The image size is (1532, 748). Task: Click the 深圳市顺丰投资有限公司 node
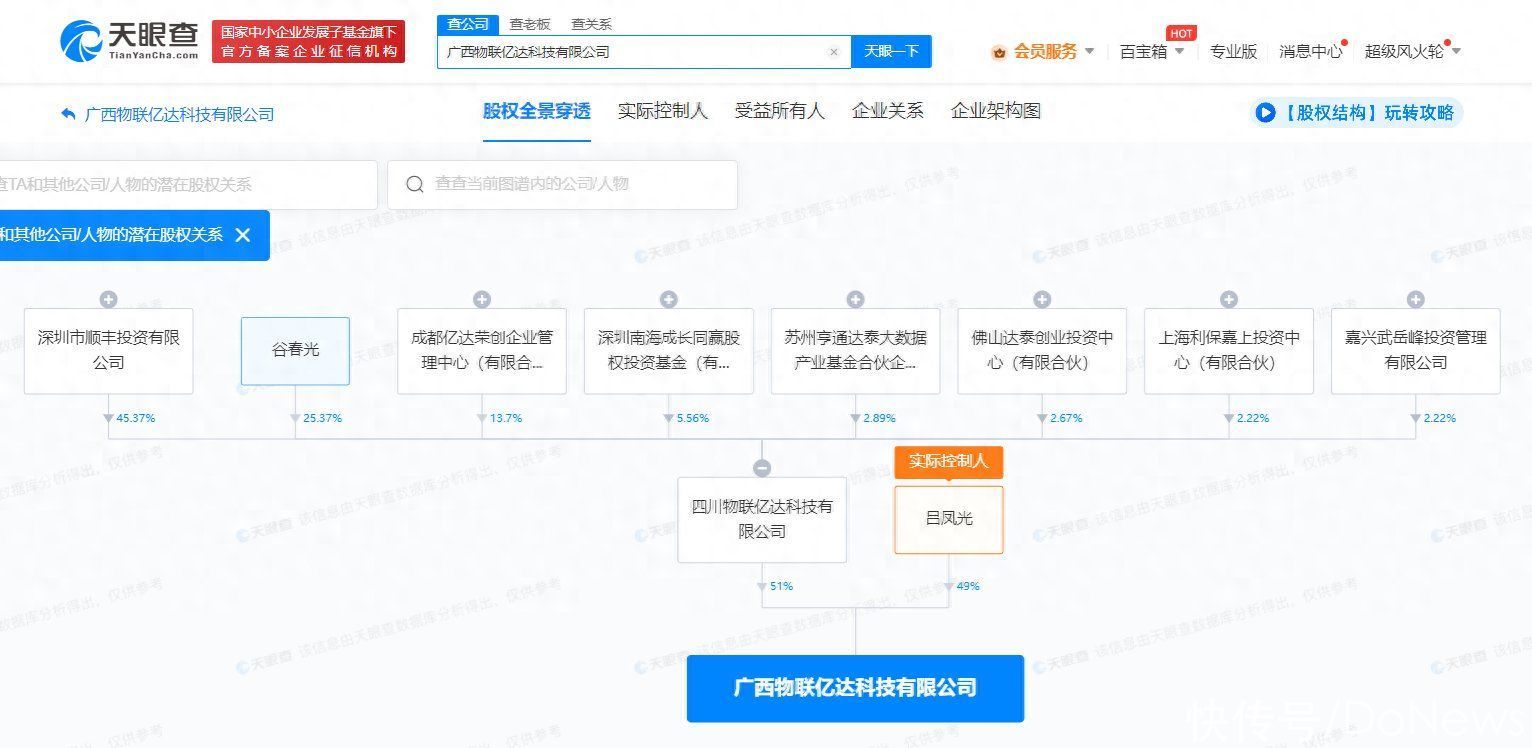click(x=108, y=351)
